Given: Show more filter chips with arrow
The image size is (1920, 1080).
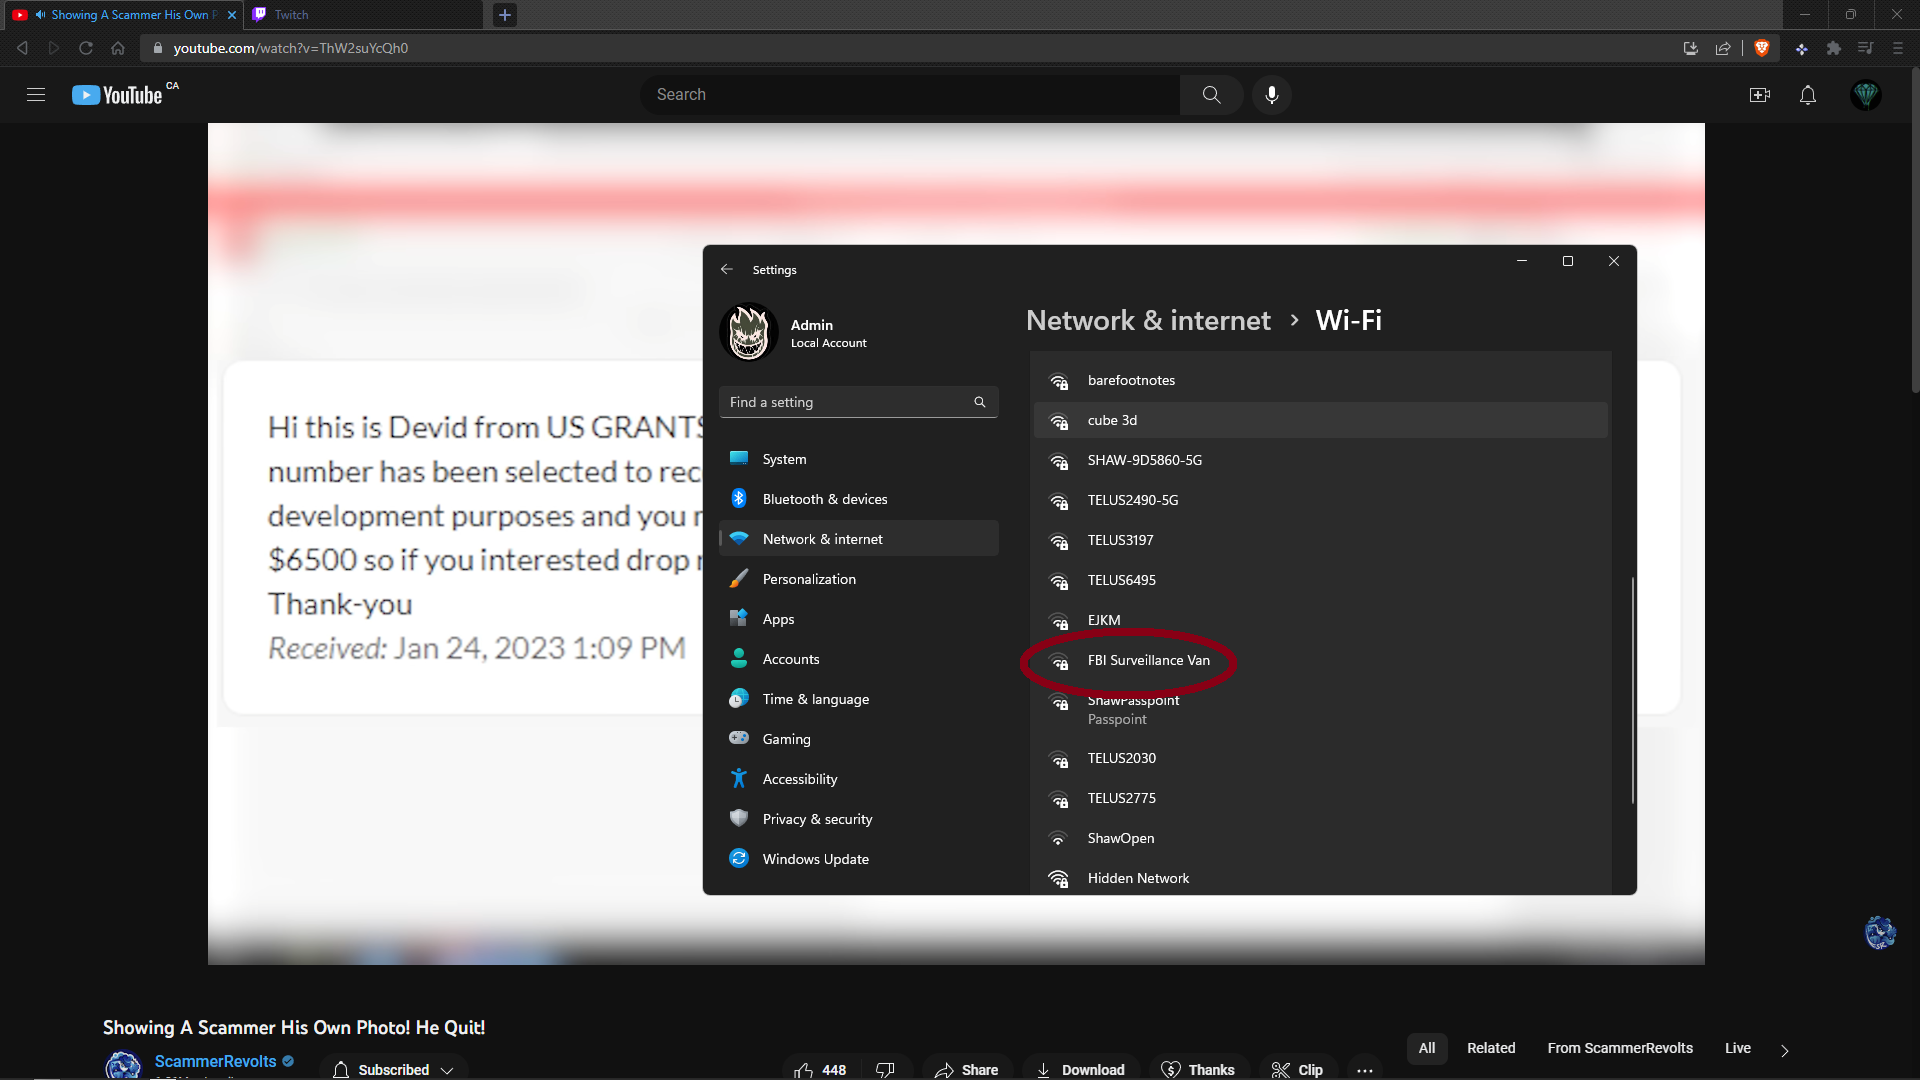Looking at the screenshot, I should 1785,1050.
